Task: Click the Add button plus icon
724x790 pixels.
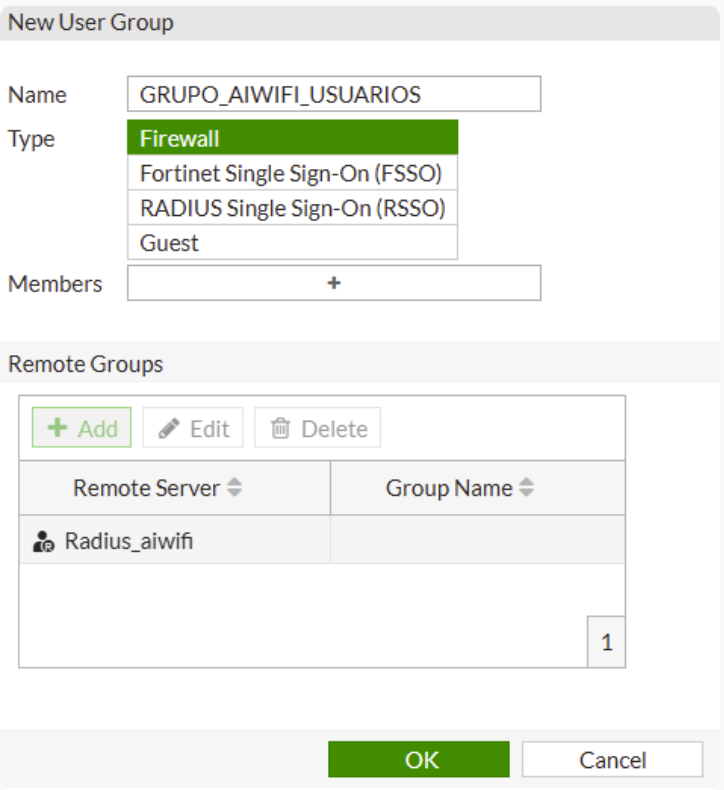Action: click(58, 428)
